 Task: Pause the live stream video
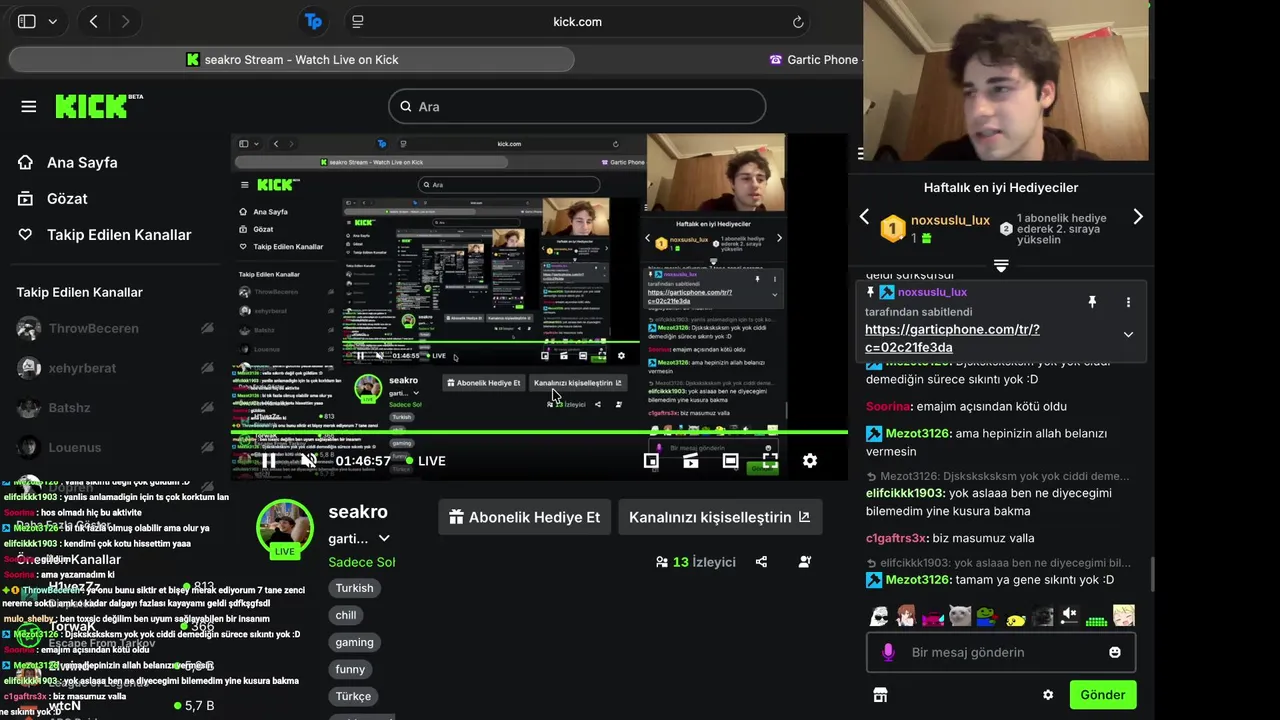tap(269, 461)
